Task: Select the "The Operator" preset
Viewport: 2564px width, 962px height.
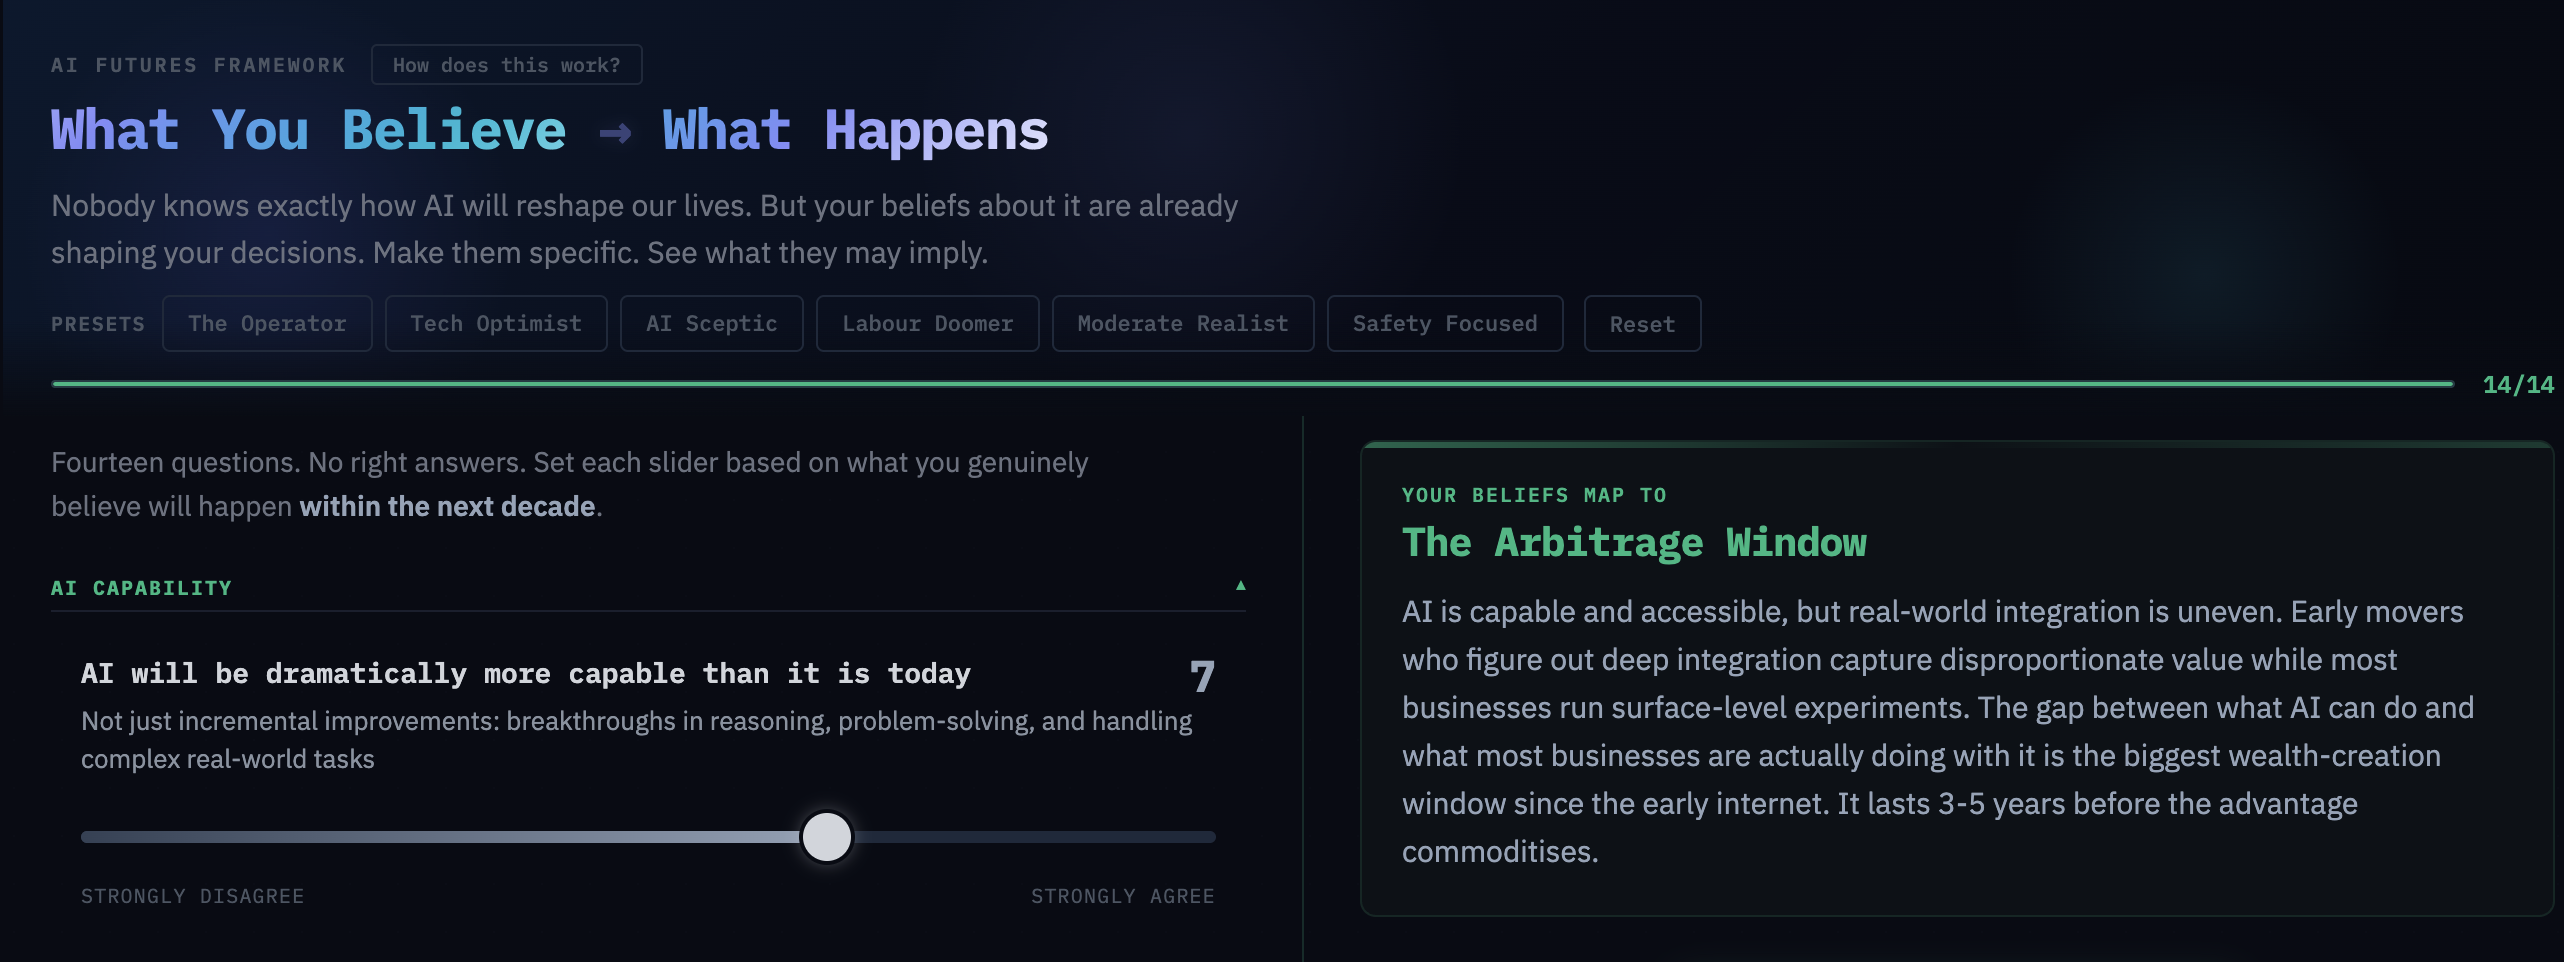Action: point(267,323)
